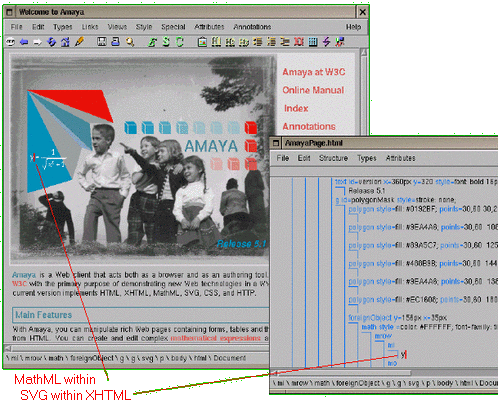Open the Annotations menu in the menu bar
Screen dimensions: 498x402
252,27
